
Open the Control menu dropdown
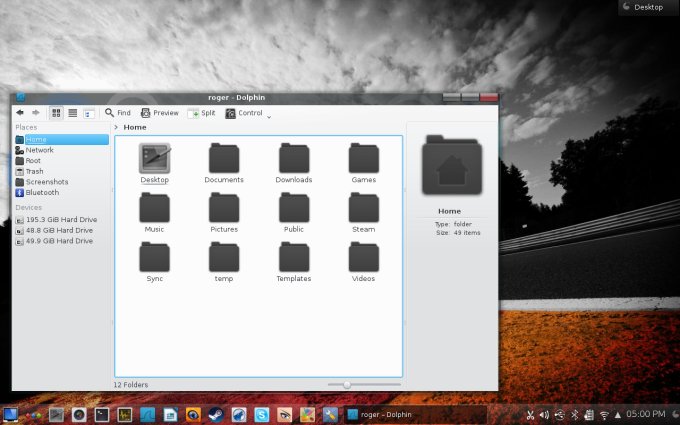pos(245,113)
